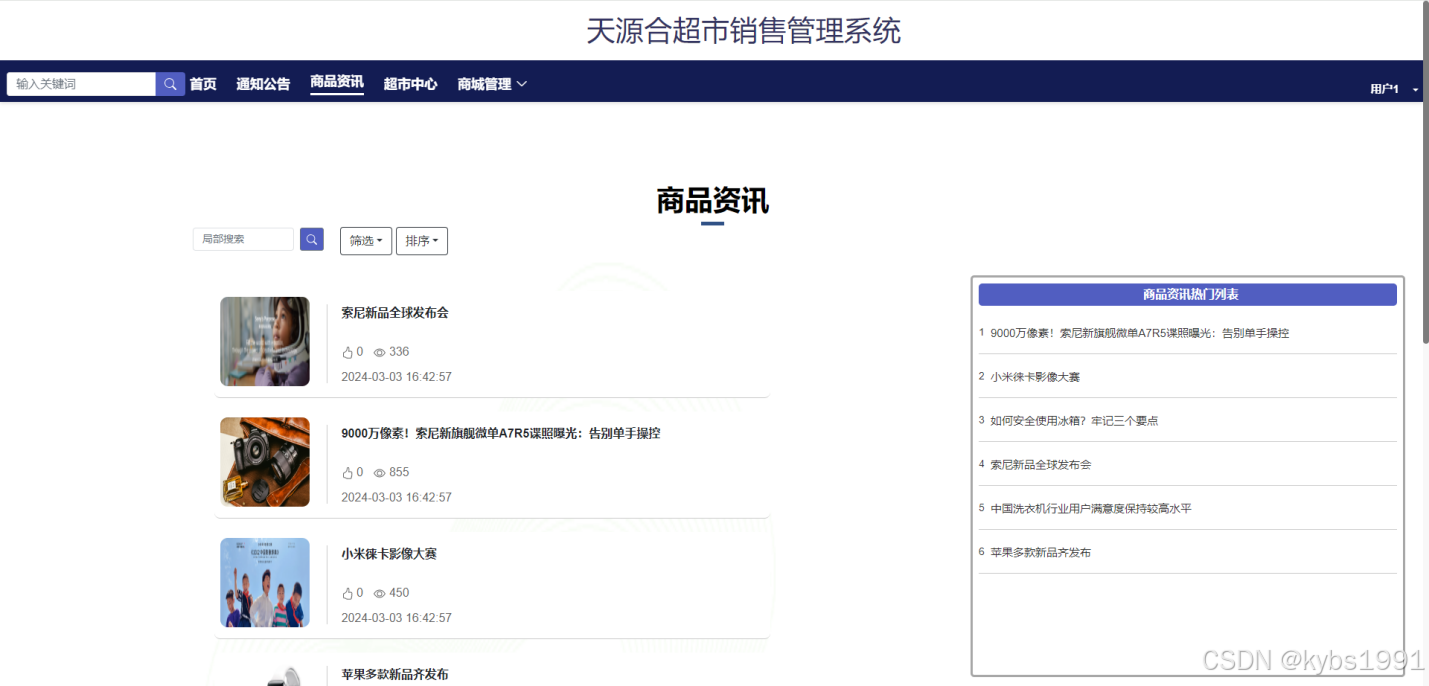The image size is (1429, 686).
Task: Open the 排序 sort dropdown
Action: click(x=422, y=241)
